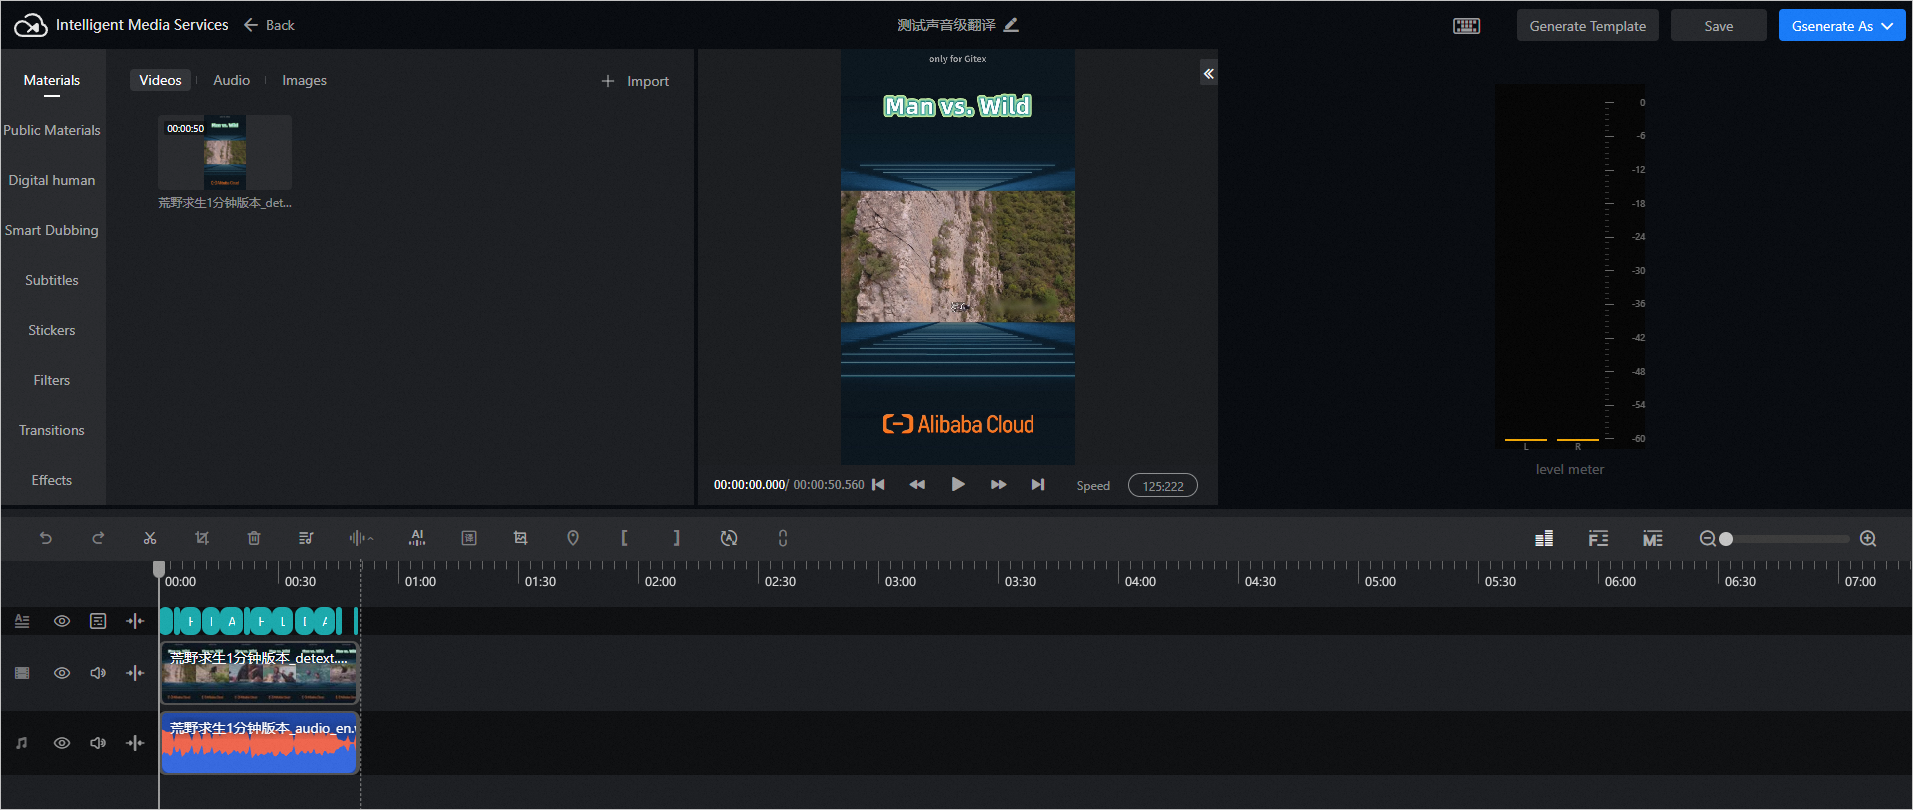Click the crop tool icon
The image size is (1913, 810).
[202, 538]
